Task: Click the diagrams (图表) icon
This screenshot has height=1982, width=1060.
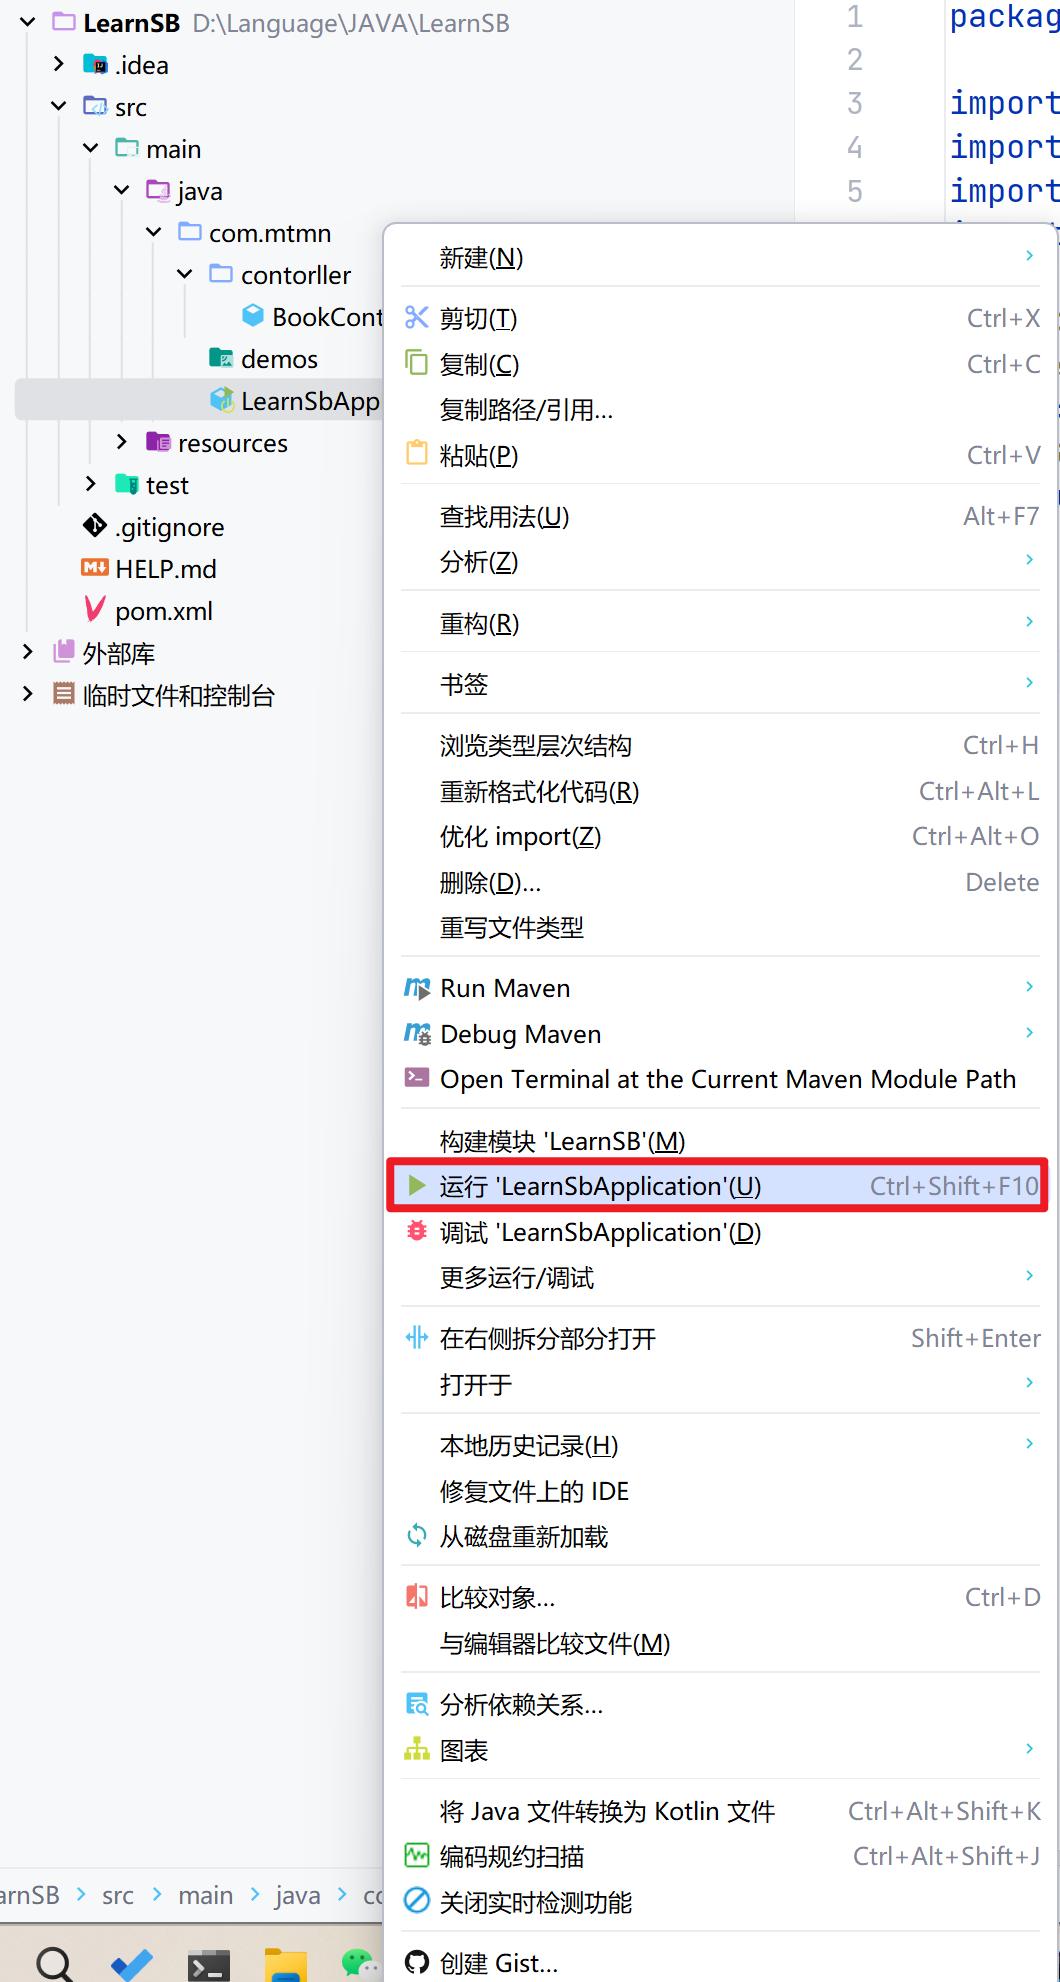Action: [x=416, y=1750]
